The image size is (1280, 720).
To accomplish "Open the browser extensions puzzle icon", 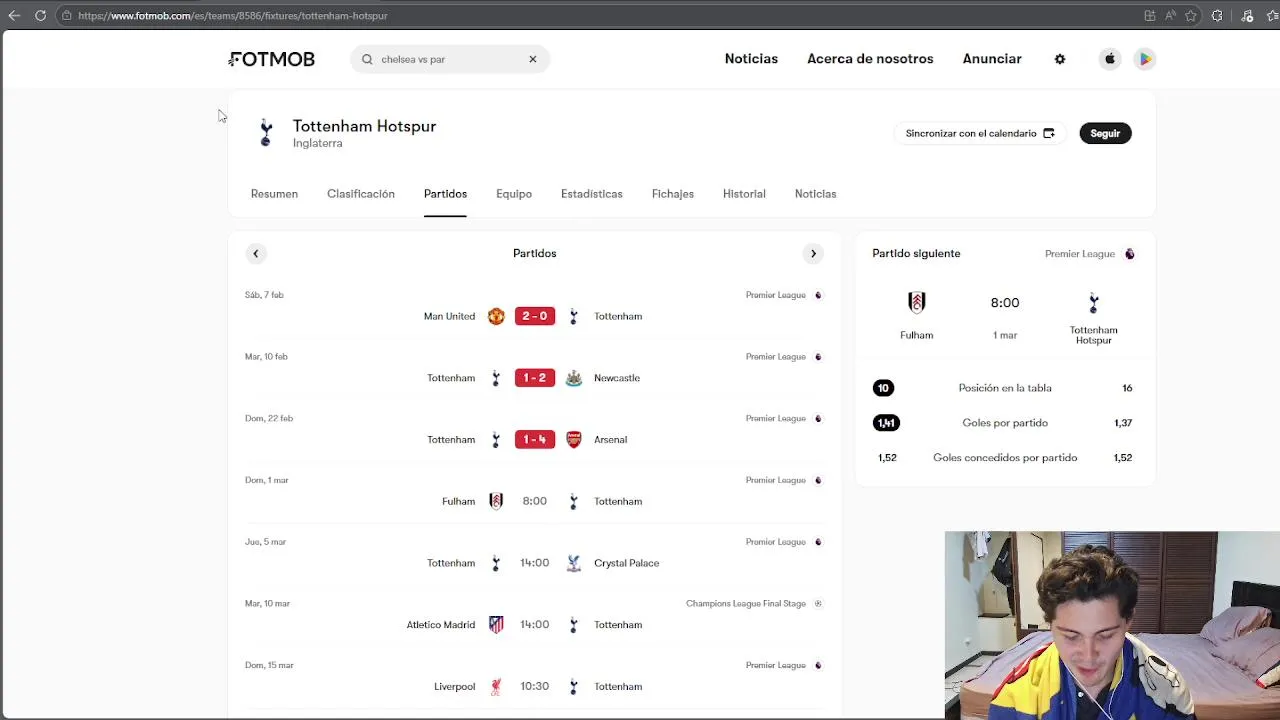I will 1217,16.
